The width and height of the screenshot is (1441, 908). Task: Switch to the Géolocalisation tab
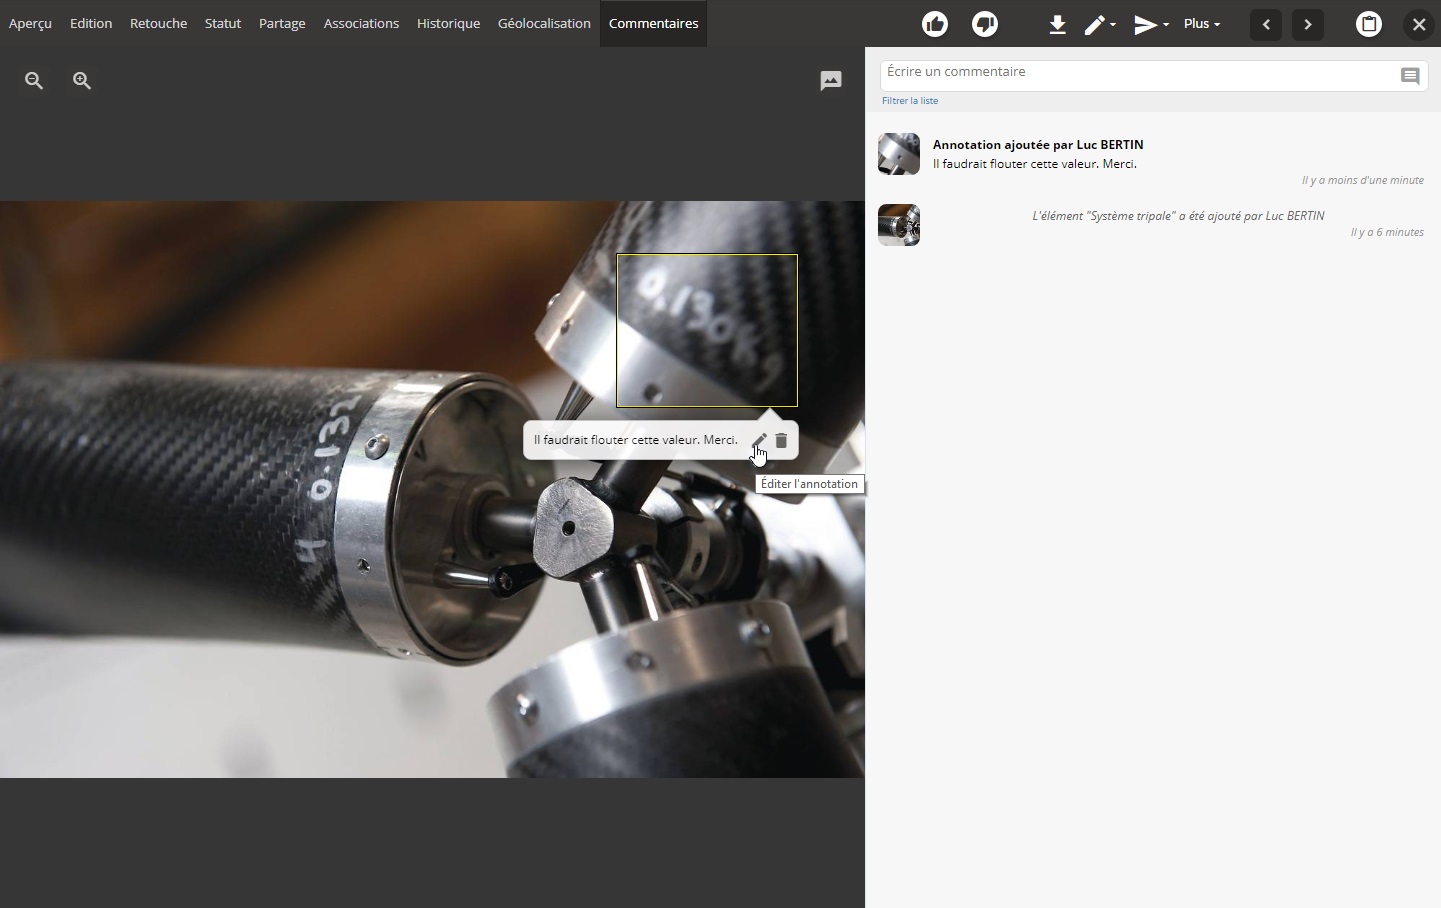tap(544, 23)
